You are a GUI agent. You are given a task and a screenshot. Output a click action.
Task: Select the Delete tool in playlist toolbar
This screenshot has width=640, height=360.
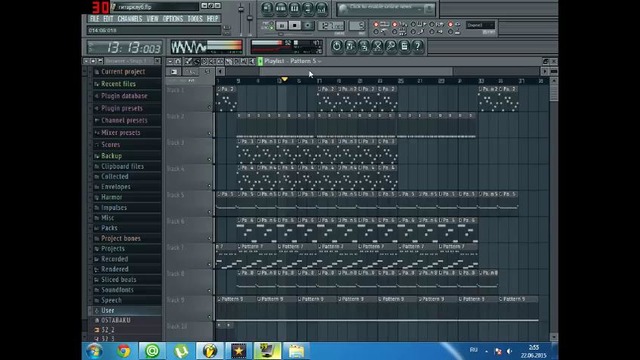point(204,61)
